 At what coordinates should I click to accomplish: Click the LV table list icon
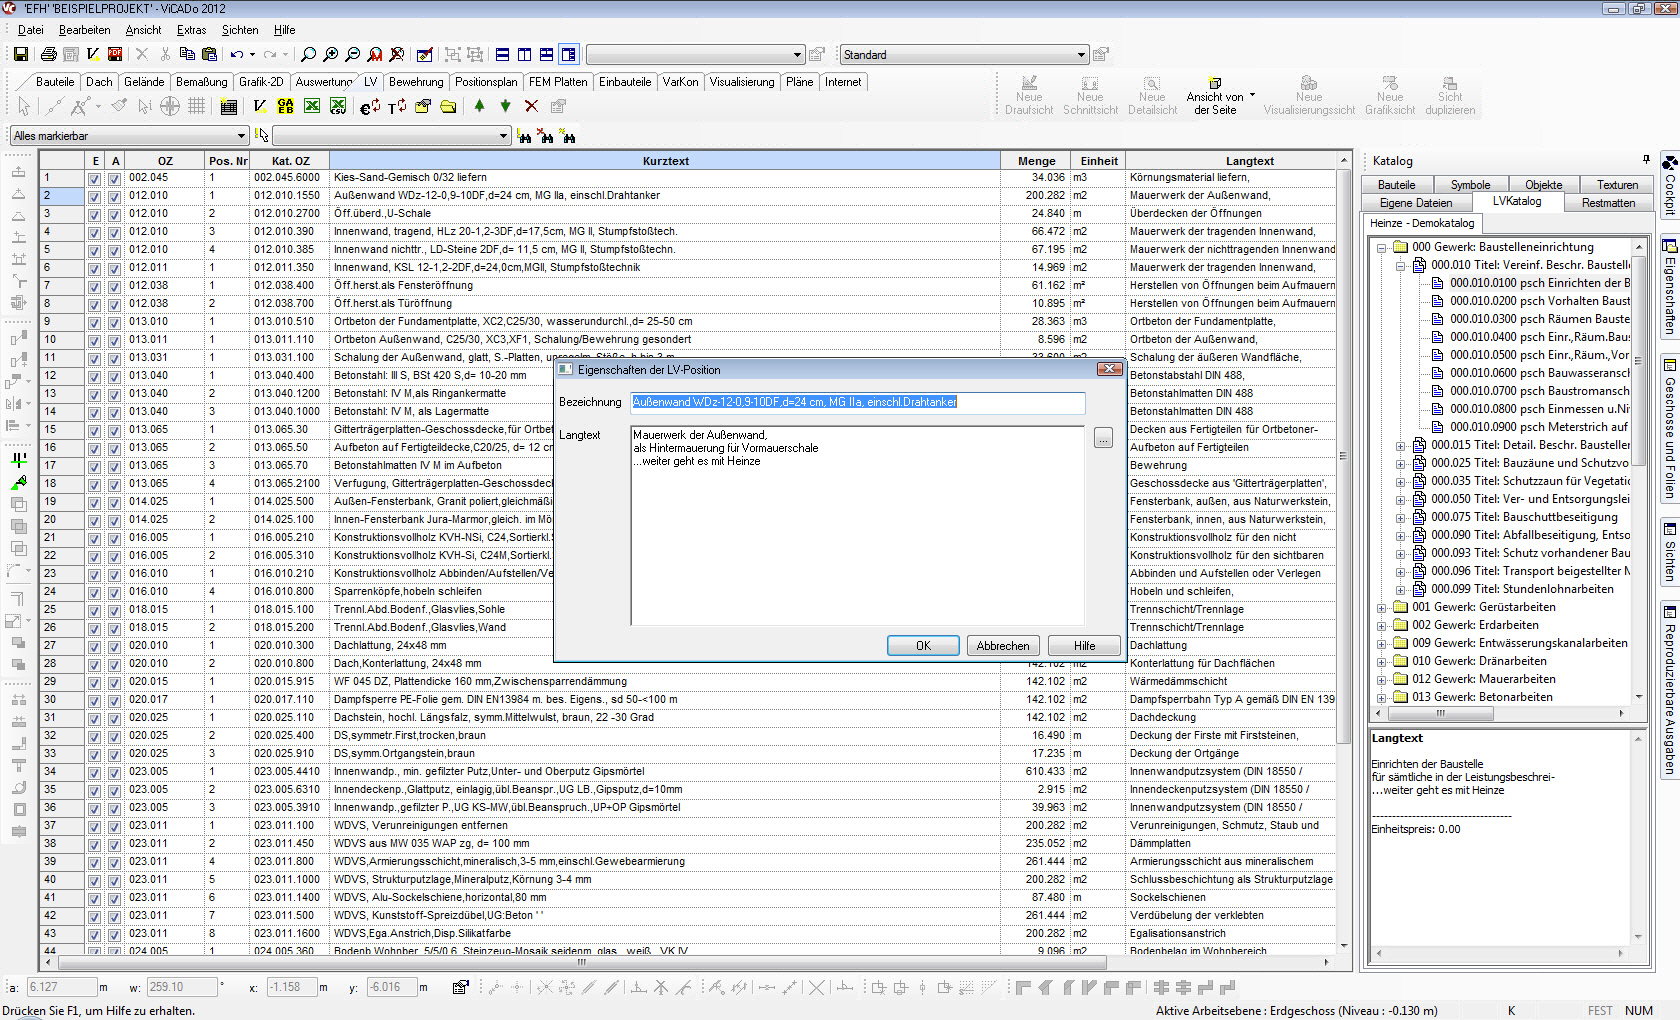(229, 106)
